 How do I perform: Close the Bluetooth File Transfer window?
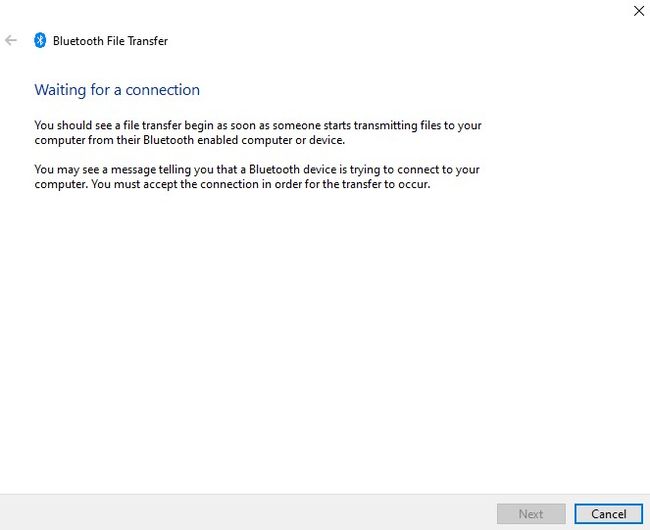(x=639, y=11)
